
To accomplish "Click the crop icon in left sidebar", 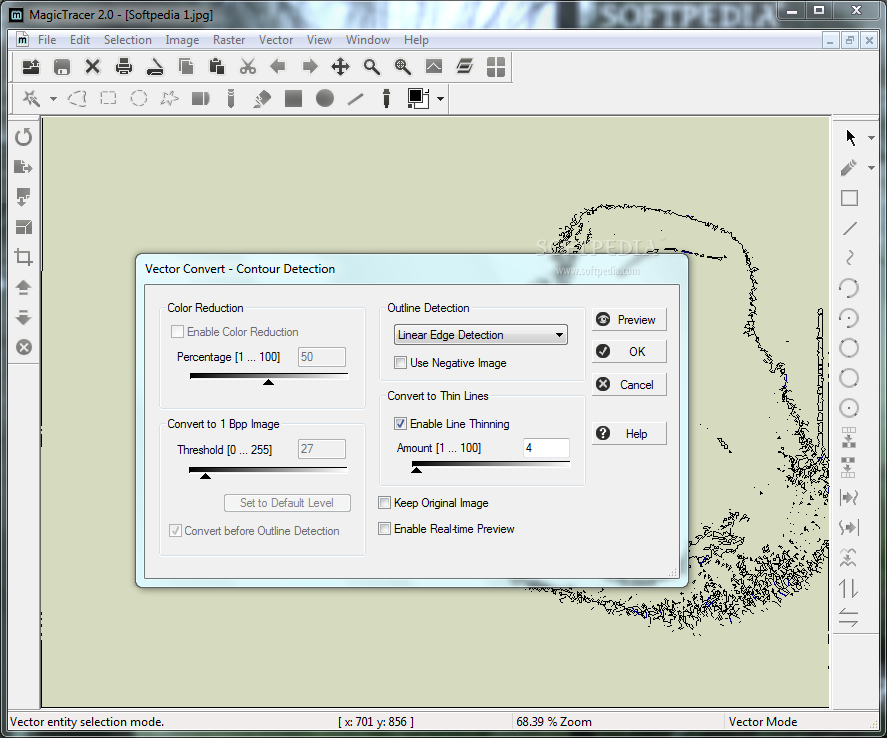I will (24, 257).
